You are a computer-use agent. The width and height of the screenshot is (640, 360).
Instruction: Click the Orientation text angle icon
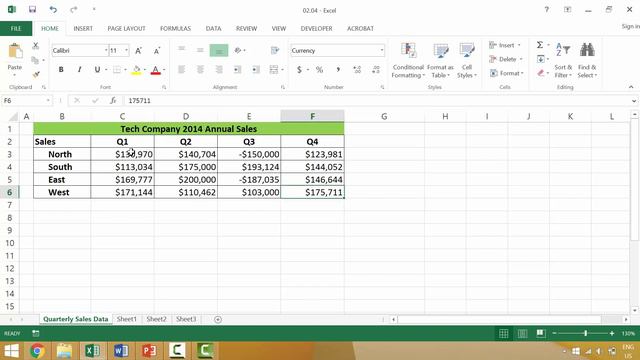[x=238, y=51]
